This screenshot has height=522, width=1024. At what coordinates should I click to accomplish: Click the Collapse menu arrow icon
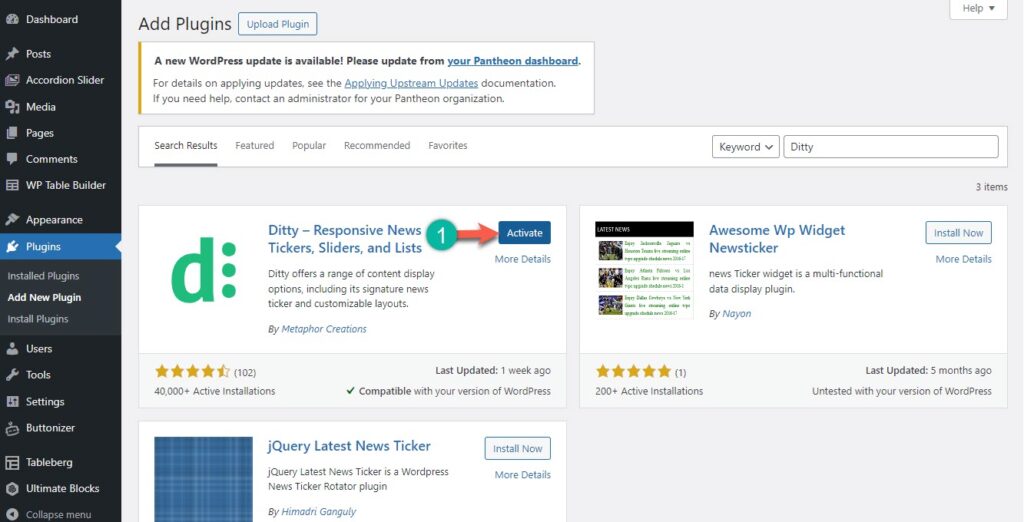(12, 514)
